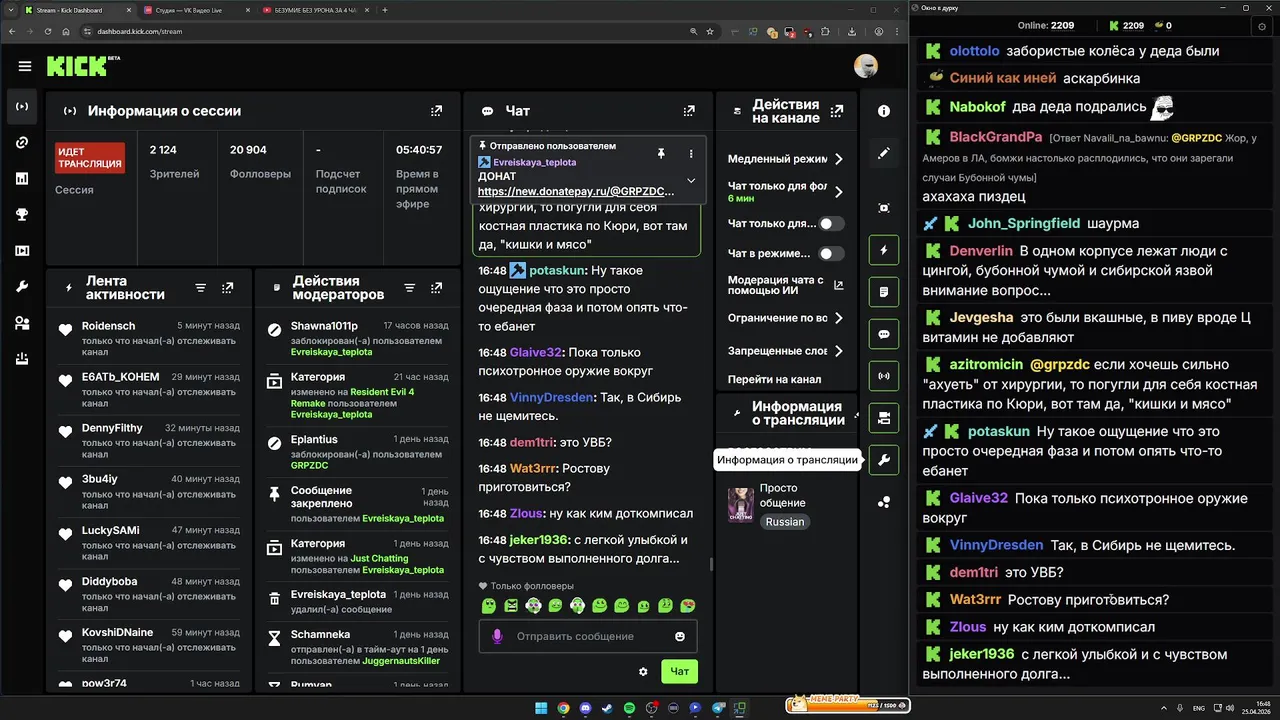Open the hamburger menu next to the Kick logo

(x=25, y=66)
